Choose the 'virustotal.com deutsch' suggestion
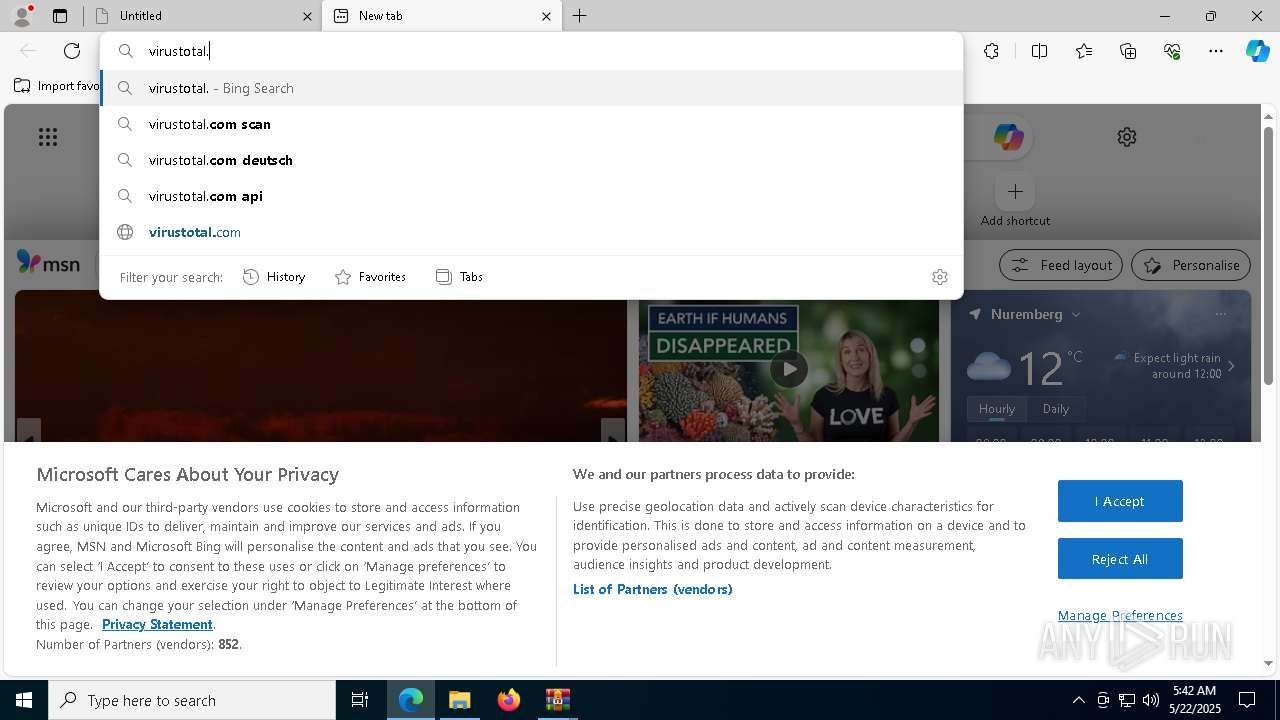 coord(531,160)
